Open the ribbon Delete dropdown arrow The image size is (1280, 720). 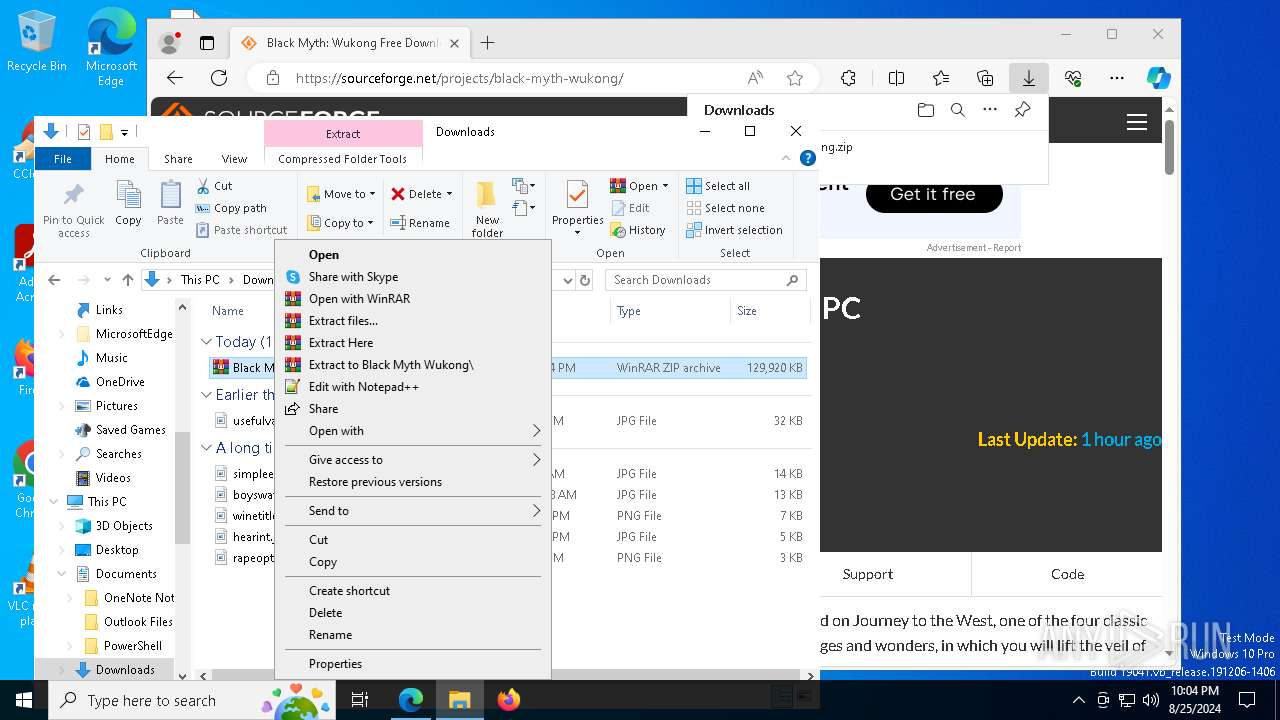(449, 194)
